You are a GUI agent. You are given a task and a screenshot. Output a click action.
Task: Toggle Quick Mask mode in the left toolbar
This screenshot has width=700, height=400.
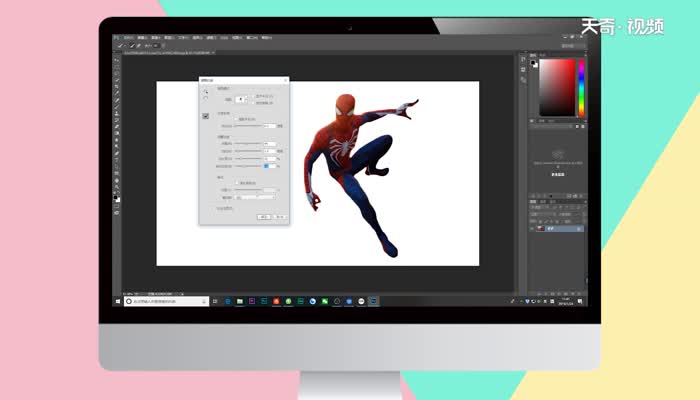tap(117, 206)
